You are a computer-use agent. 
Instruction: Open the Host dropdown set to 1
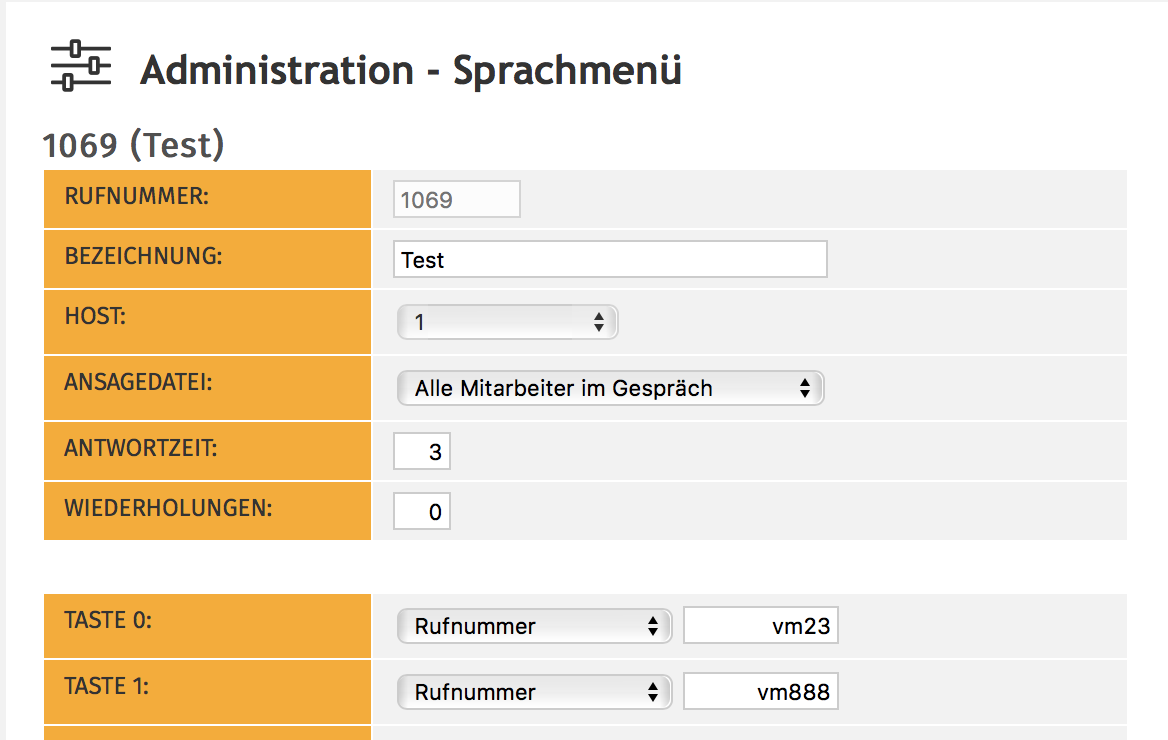tap(507, 322)
